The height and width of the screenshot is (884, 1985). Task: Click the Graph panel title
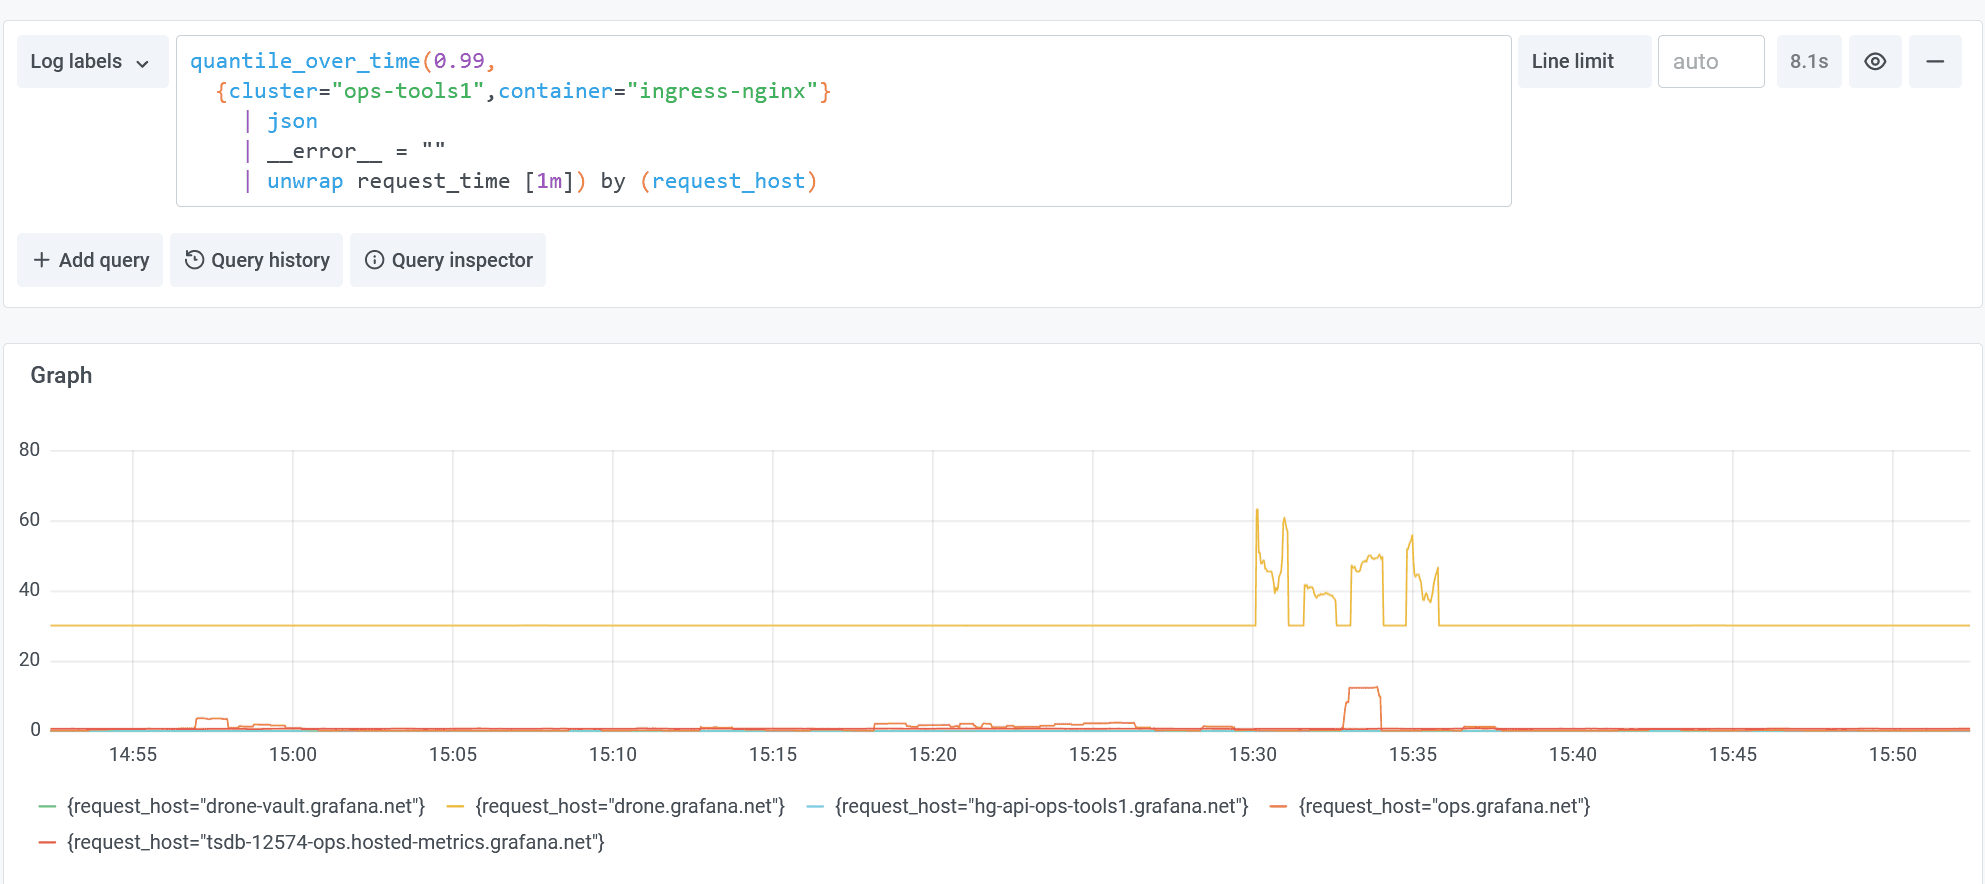[x=61, y=375]
